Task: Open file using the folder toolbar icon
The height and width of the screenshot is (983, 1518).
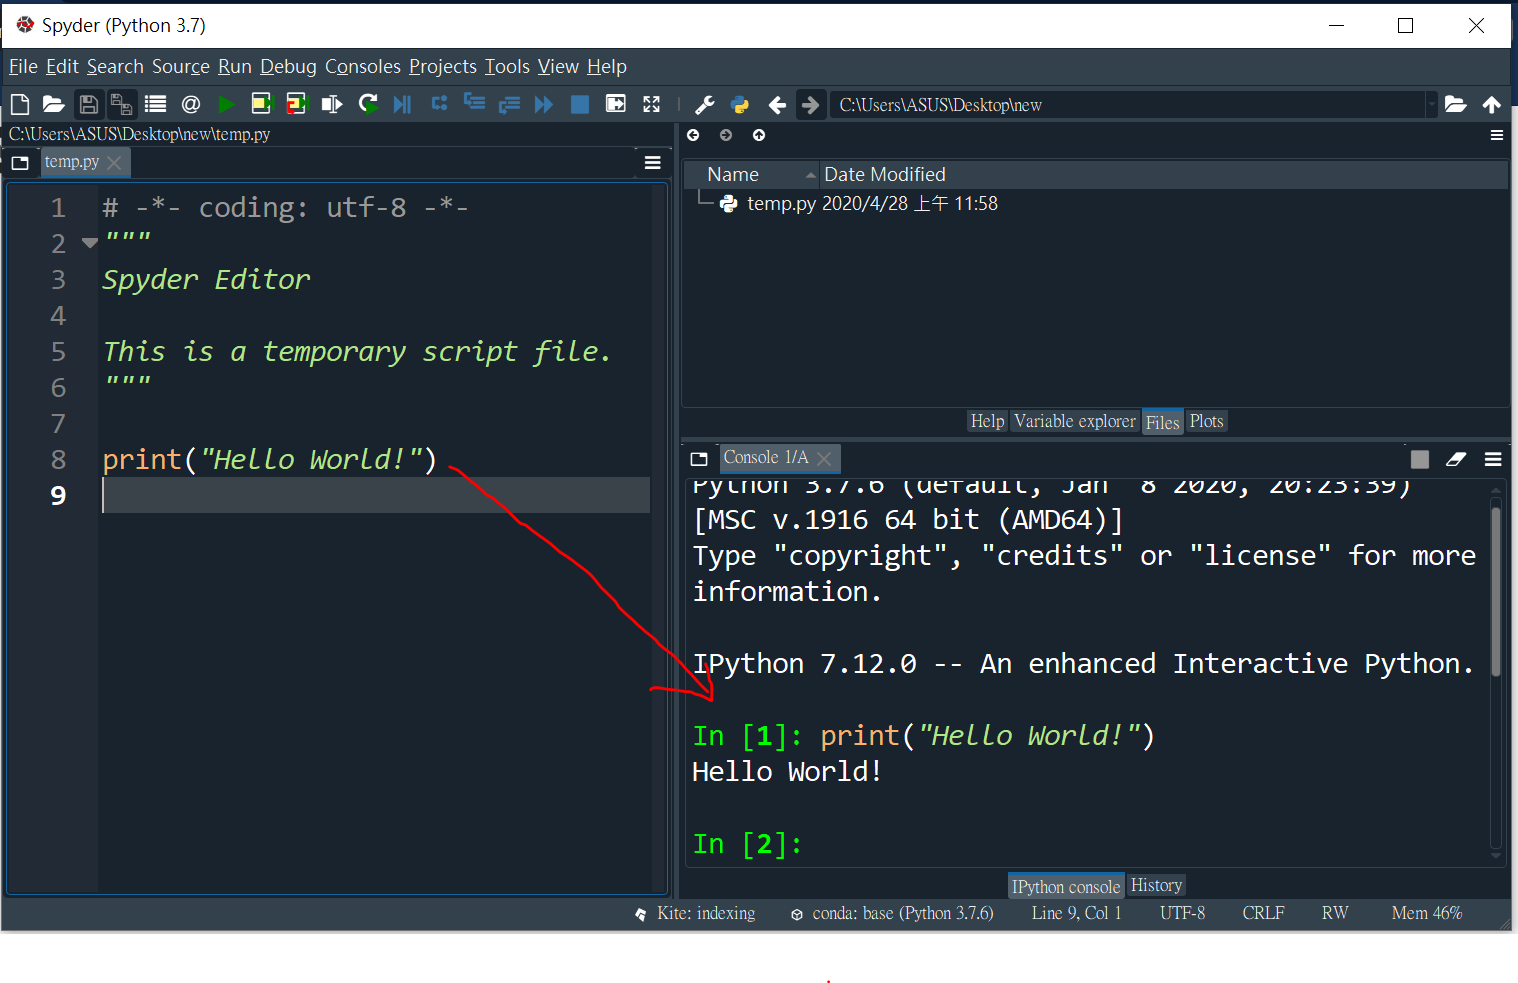Action: click(54, 104)
